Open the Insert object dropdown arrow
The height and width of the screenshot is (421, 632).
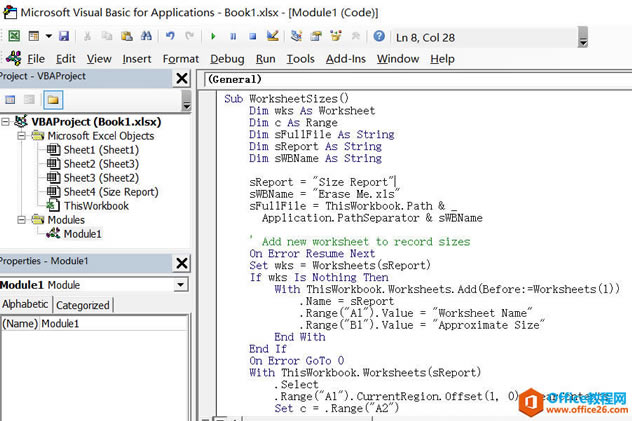(48, 36)
